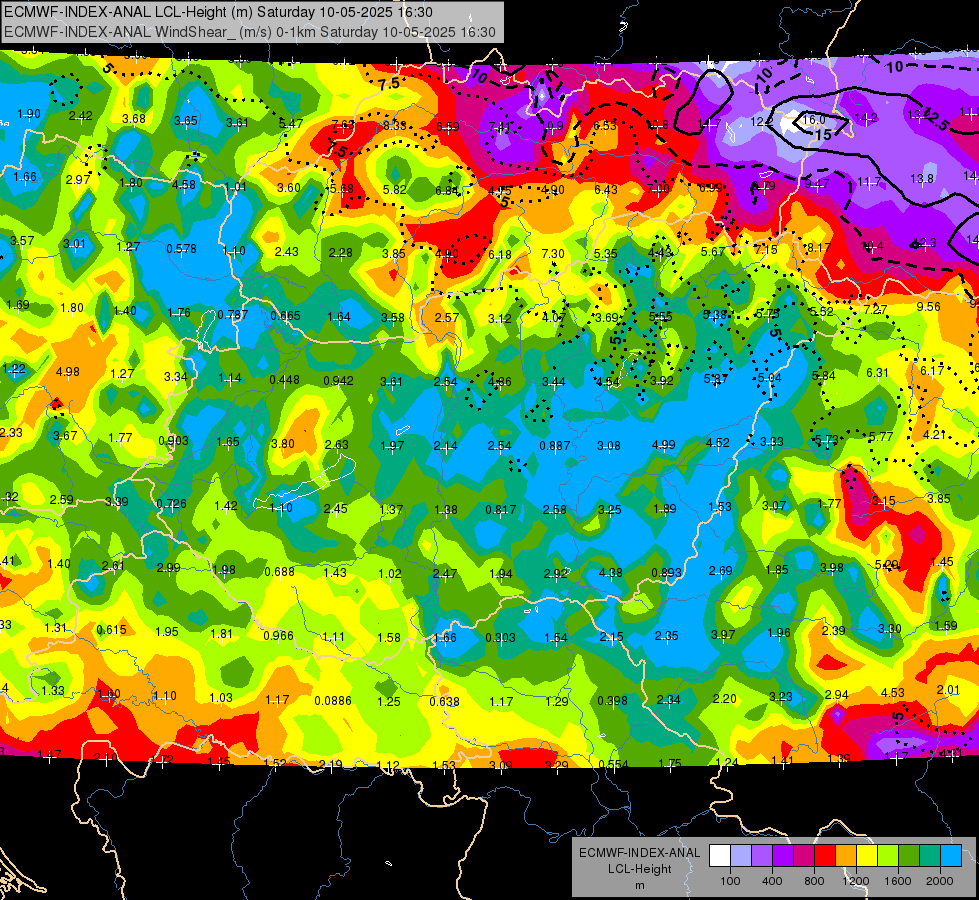Image resolution: width=979 pixels, height=900 pixels.
Task: Click the wind shear value 0.903
Action: 173,440
